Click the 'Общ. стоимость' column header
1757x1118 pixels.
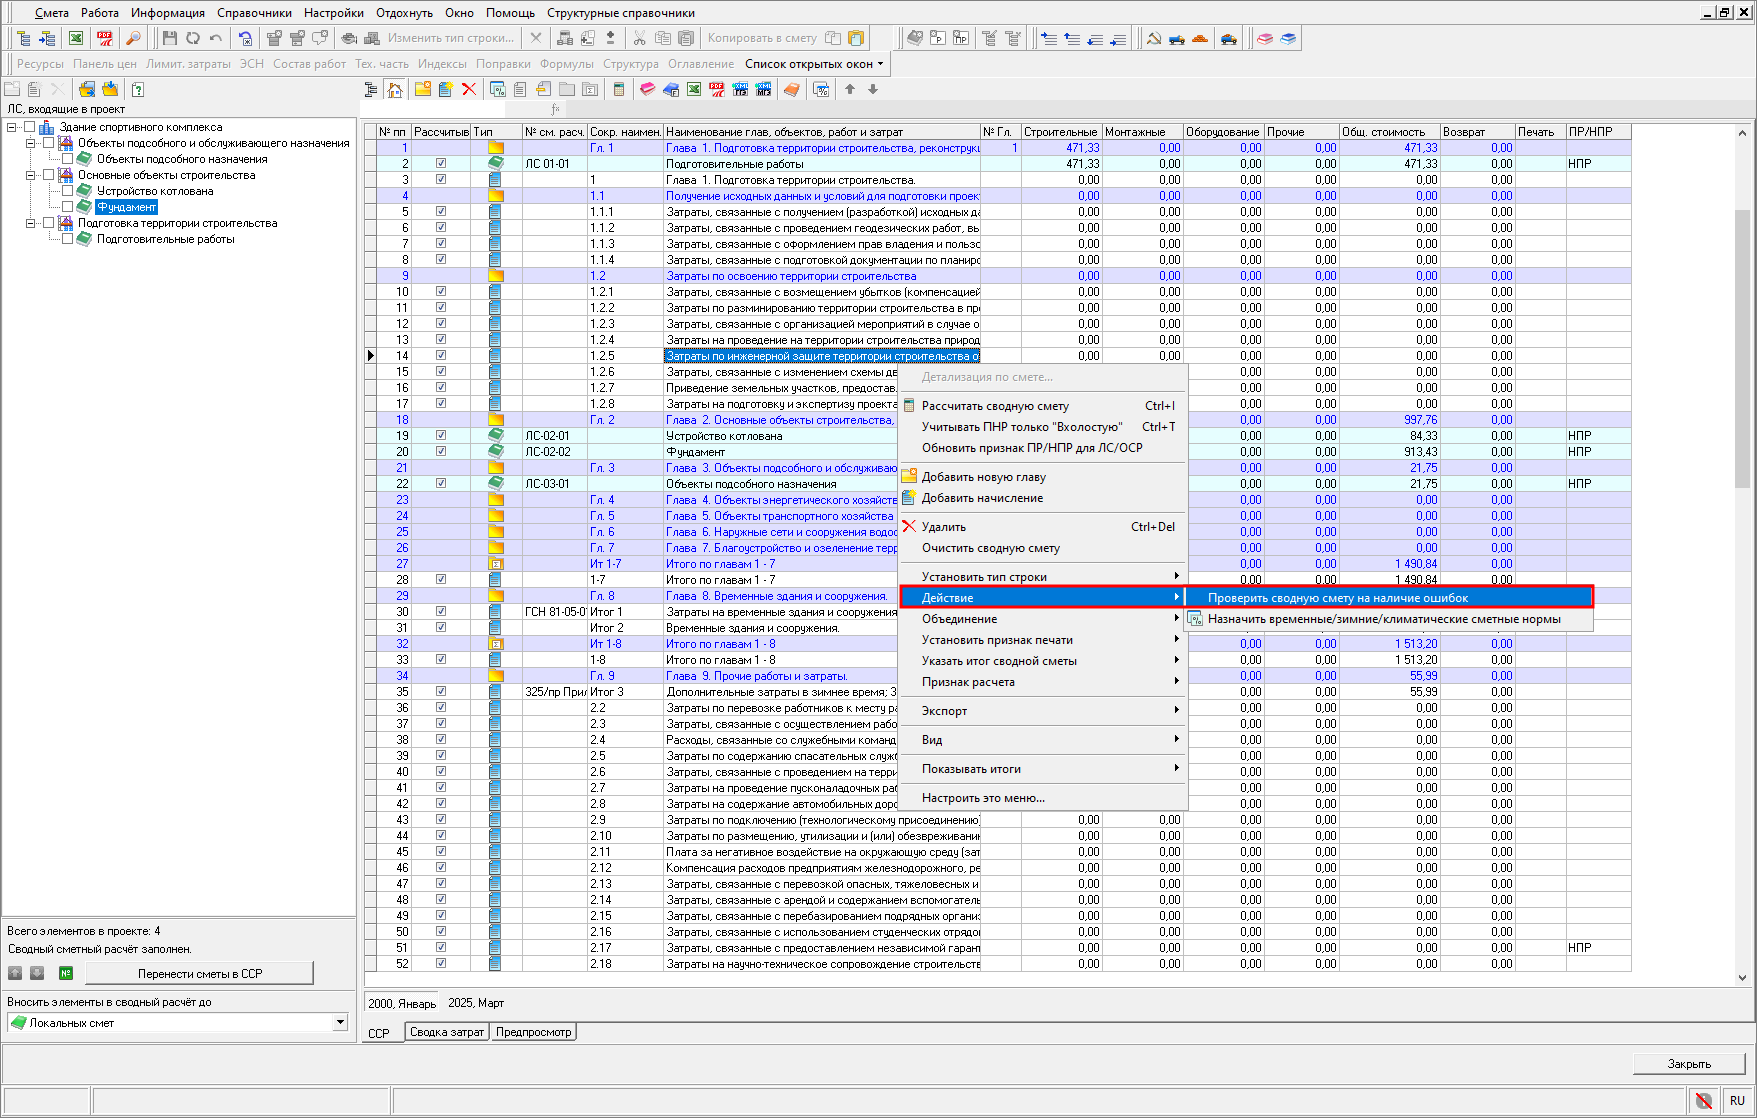[1389, 132]
